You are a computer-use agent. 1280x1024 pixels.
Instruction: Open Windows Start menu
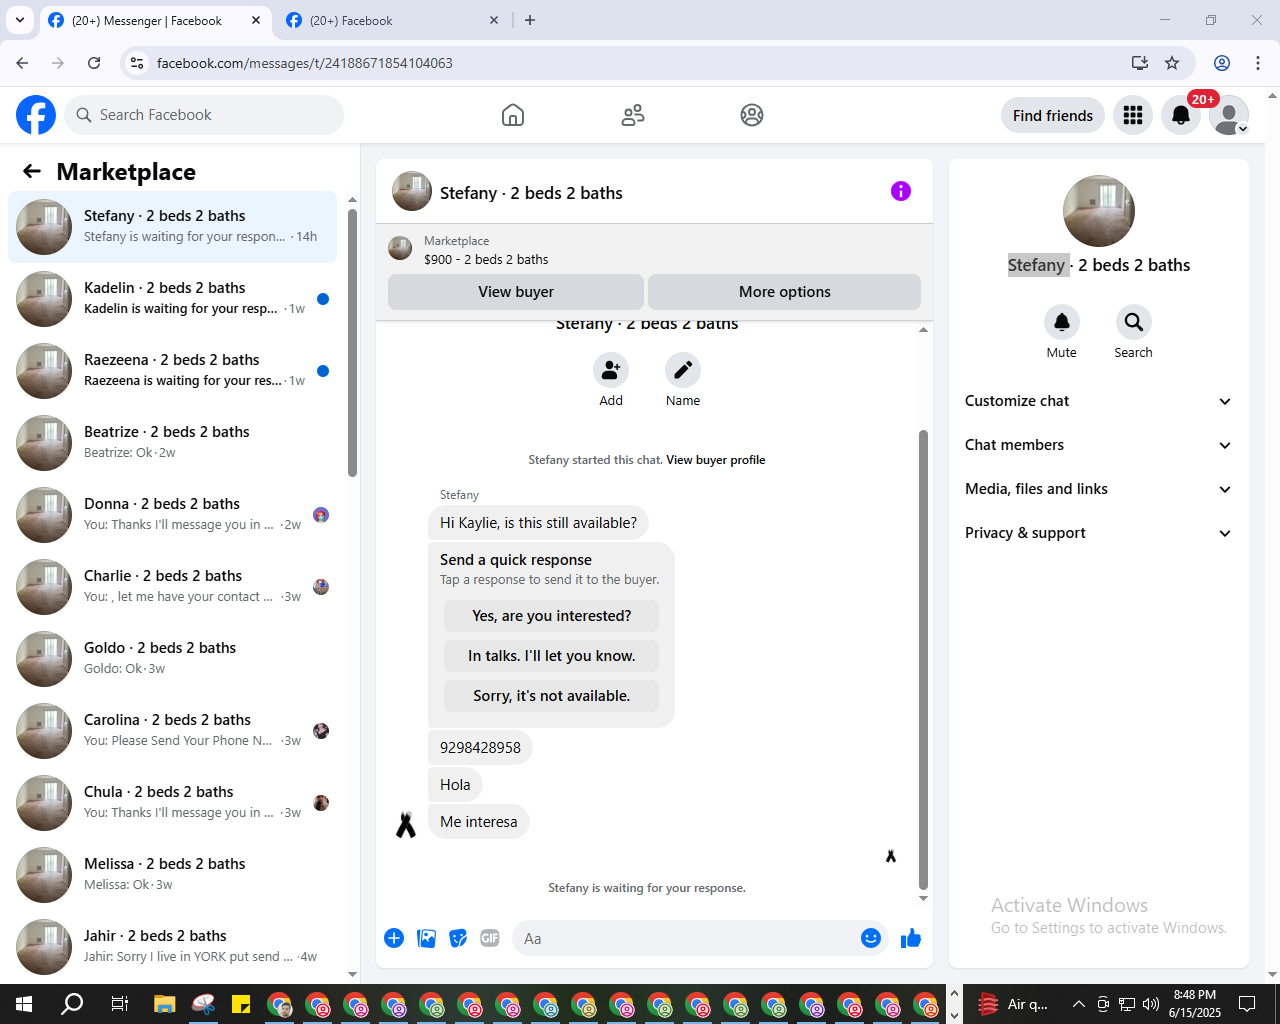24,1004
